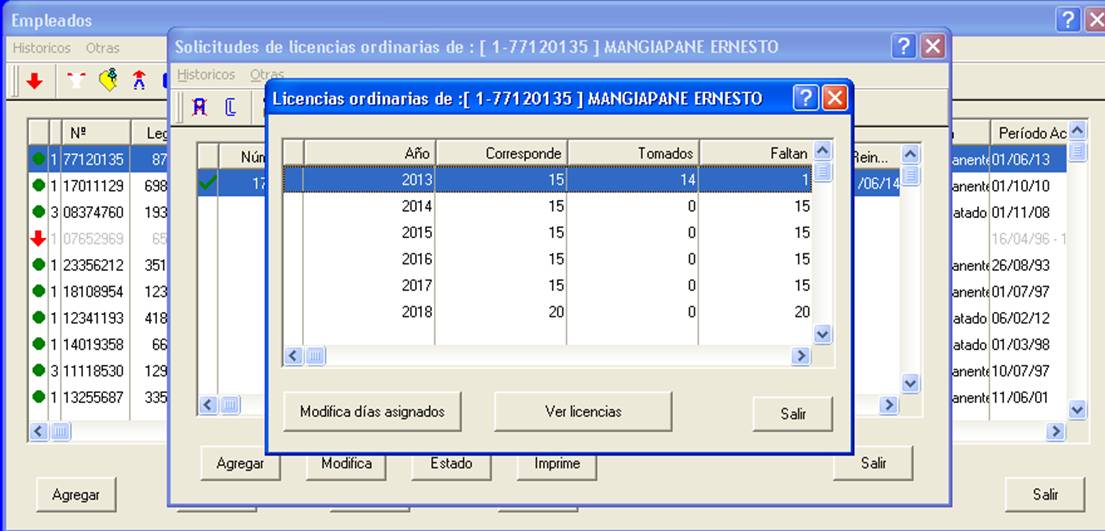
Task: Click the red-shirted person toolbar icon
Action: coord(139,80)
